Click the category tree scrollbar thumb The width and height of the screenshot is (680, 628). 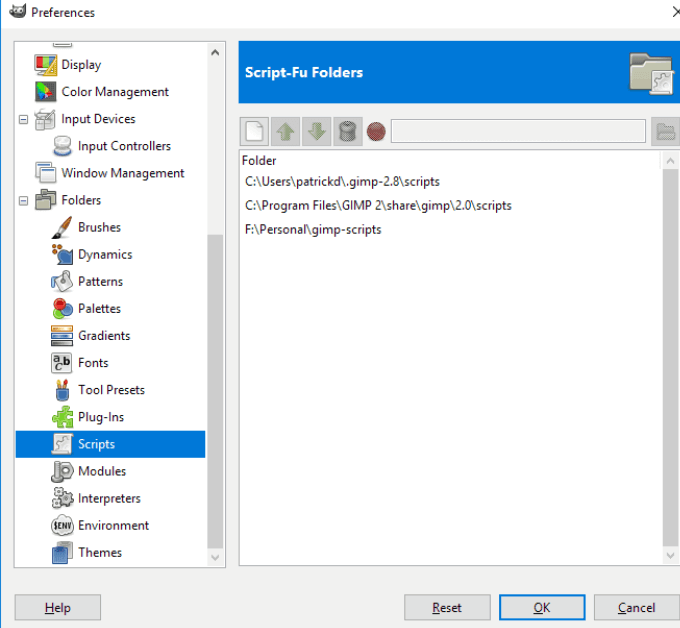coord(215,391)
